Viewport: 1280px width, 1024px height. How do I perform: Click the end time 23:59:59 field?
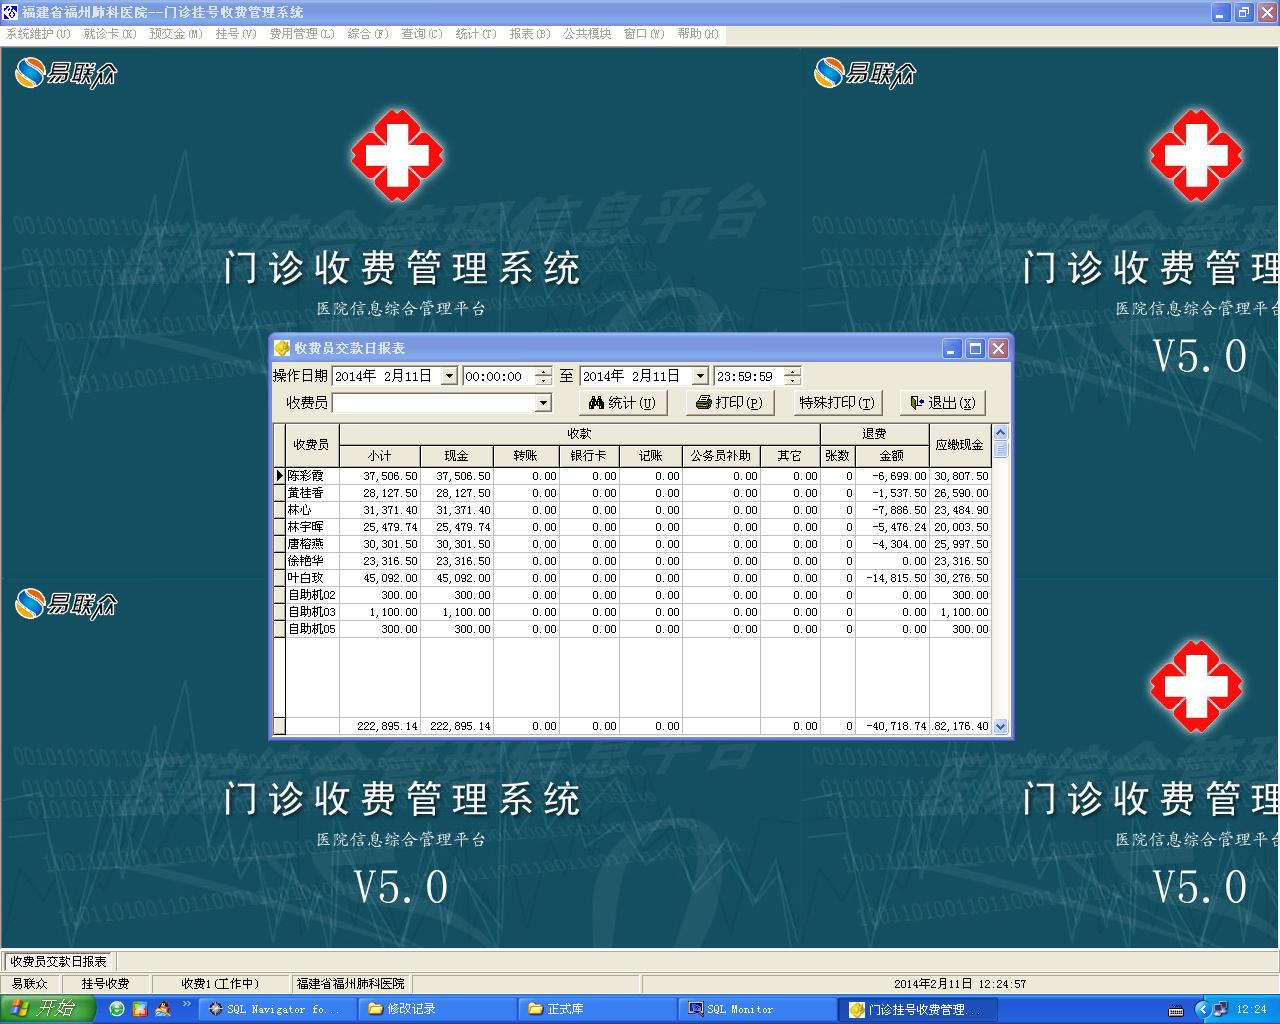point(749,376)
